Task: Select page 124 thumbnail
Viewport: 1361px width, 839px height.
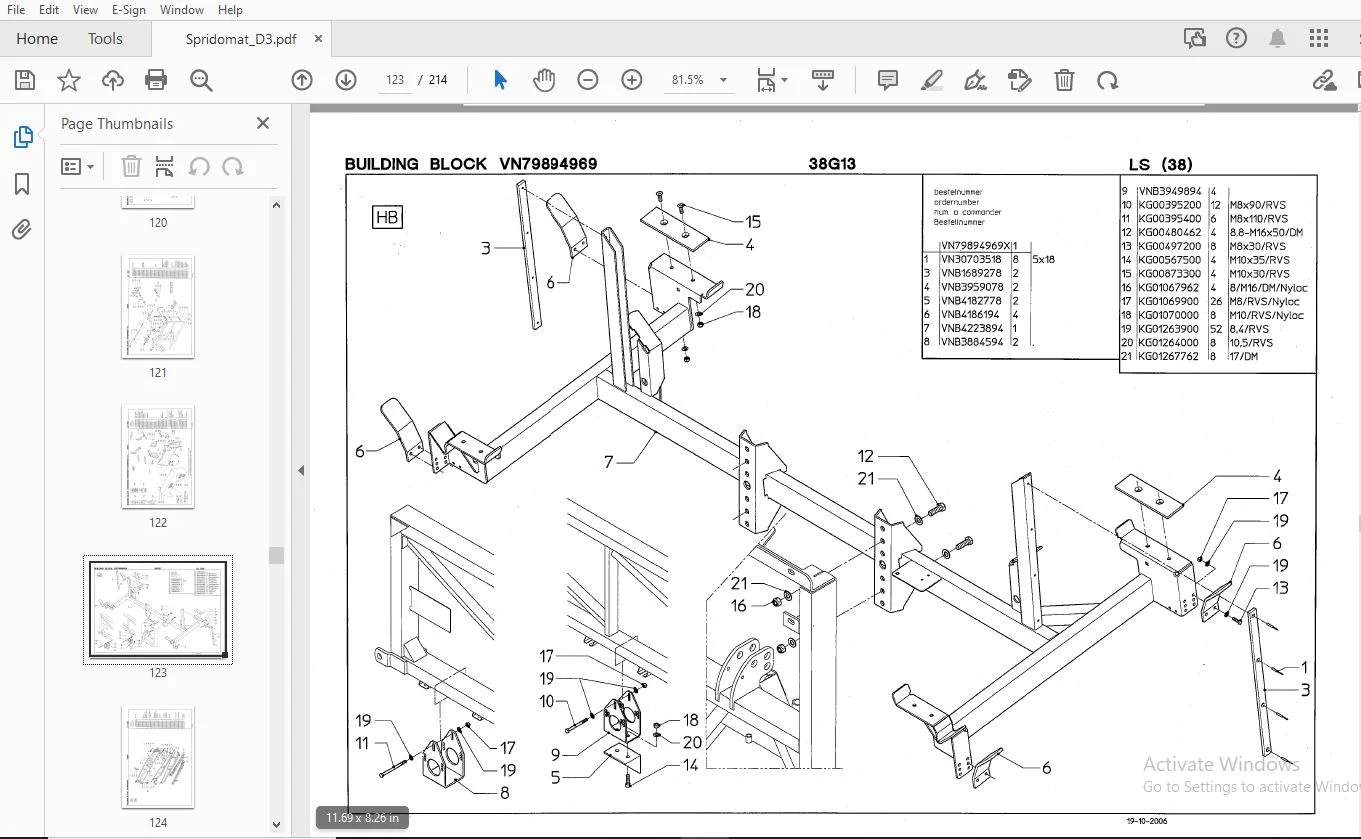Action: point(158,757)
